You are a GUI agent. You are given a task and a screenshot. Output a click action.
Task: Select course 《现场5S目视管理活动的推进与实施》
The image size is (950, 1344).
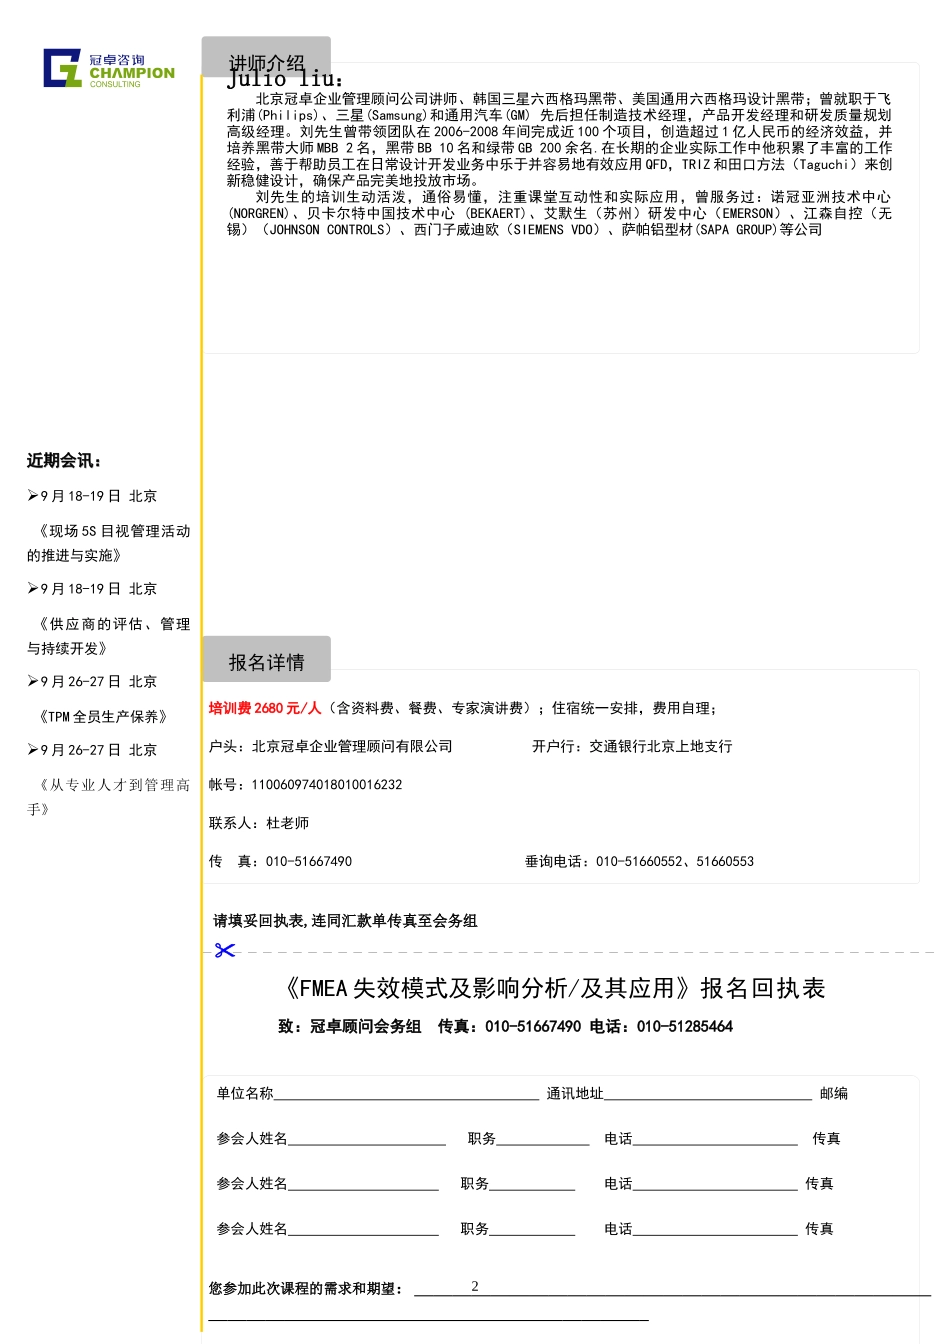108,543
